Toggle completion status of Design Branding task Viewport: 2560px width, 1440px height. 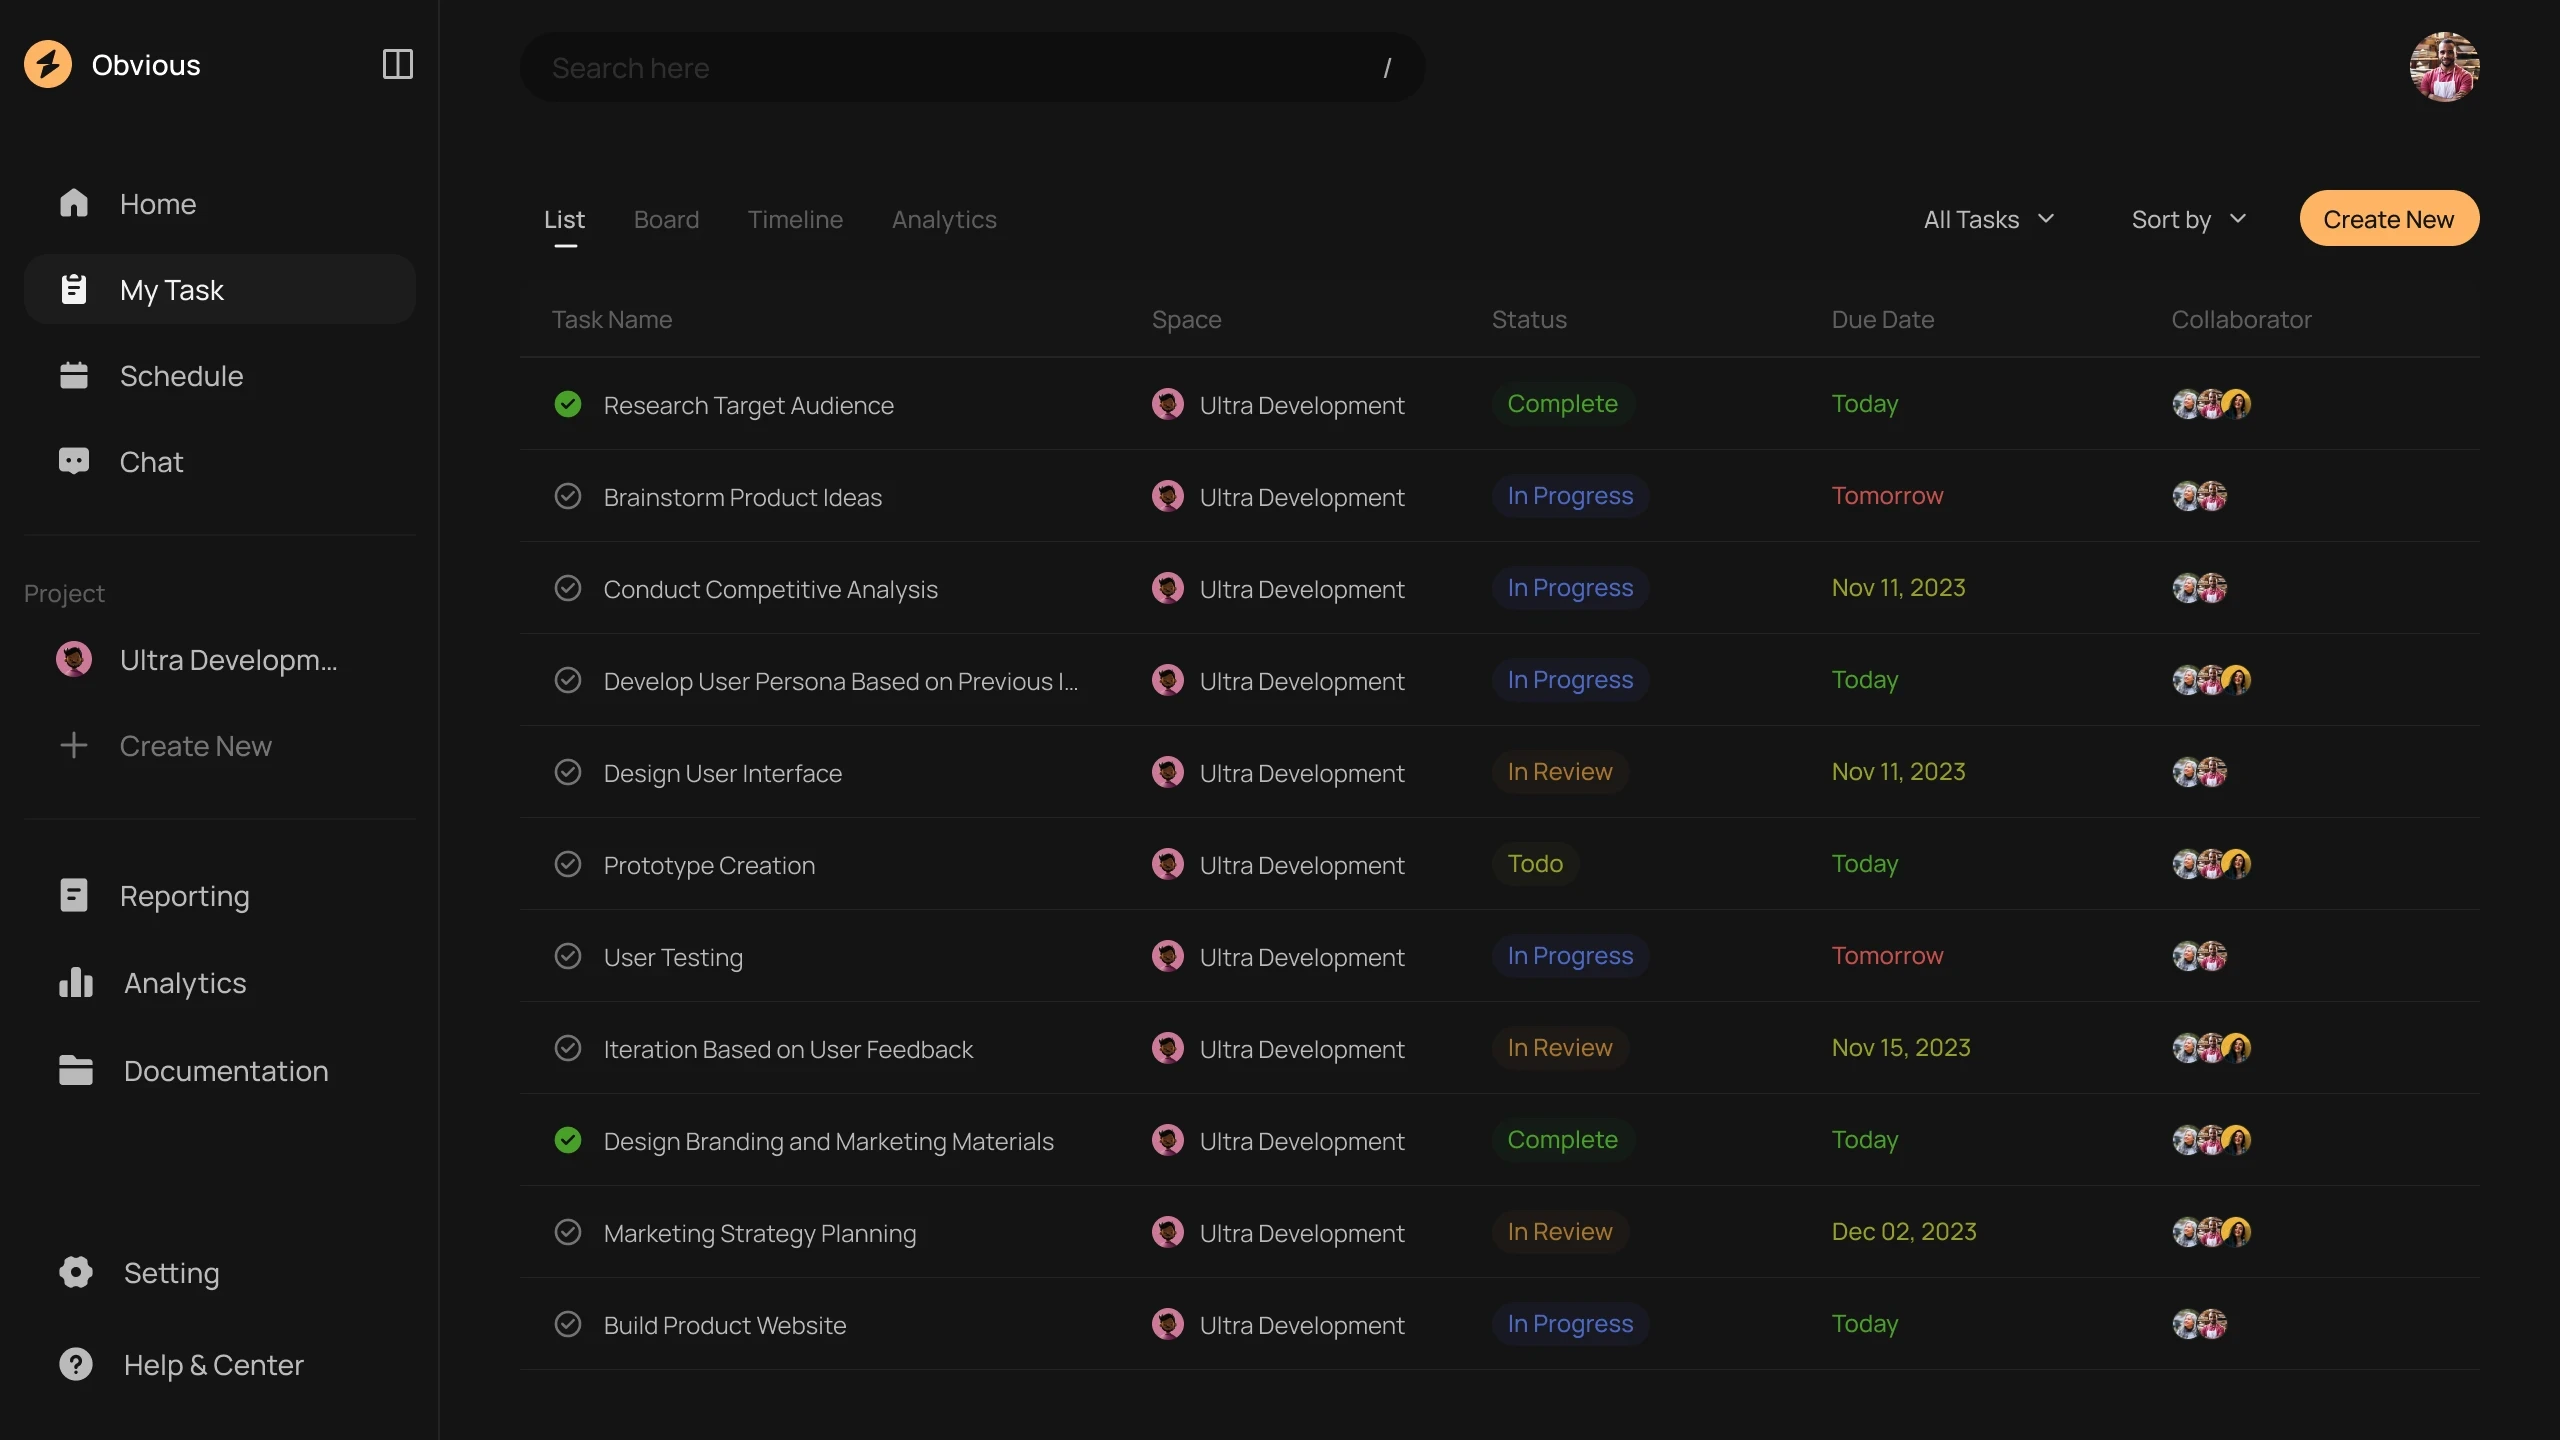pos(566,1139)
